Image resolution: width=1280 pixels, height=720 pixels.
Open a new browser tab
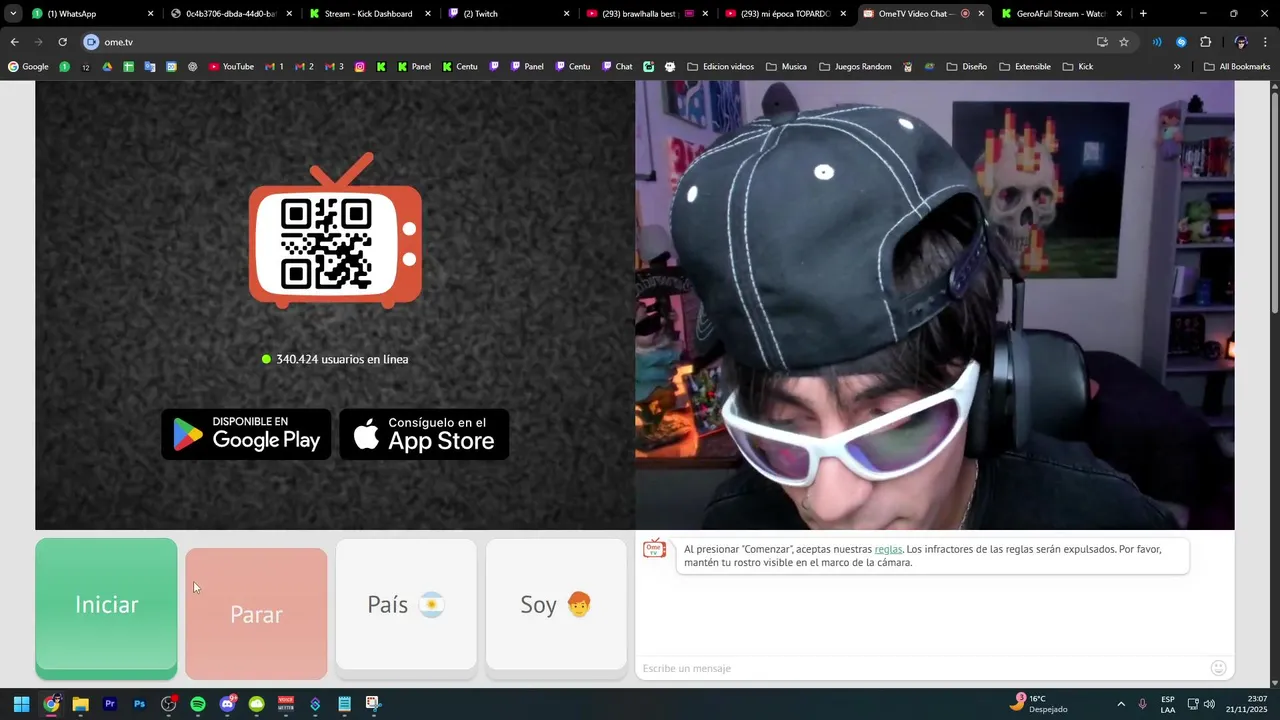coord(1143,14)
